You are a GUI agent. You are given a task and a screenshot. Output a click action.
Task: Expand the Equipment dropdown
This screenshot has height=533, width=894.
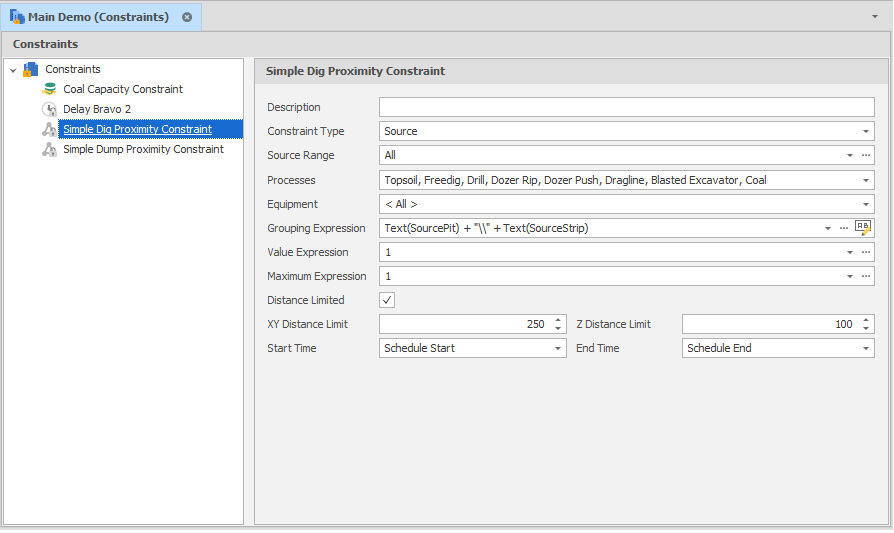866,204
